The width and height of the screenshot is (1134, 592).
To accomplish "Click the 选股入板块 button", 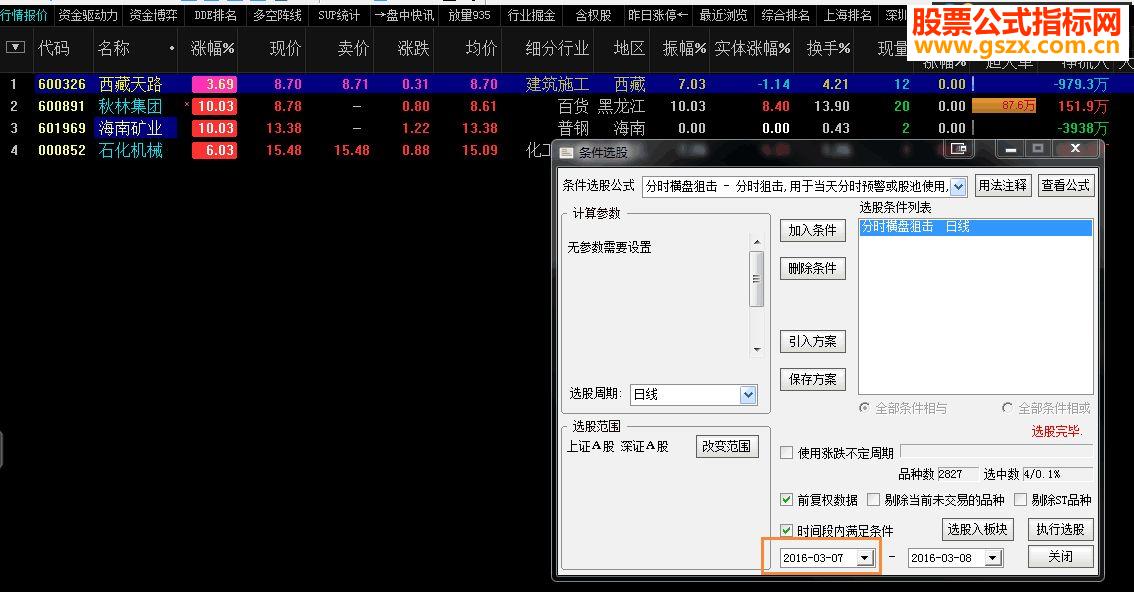I will coord(978,529).
